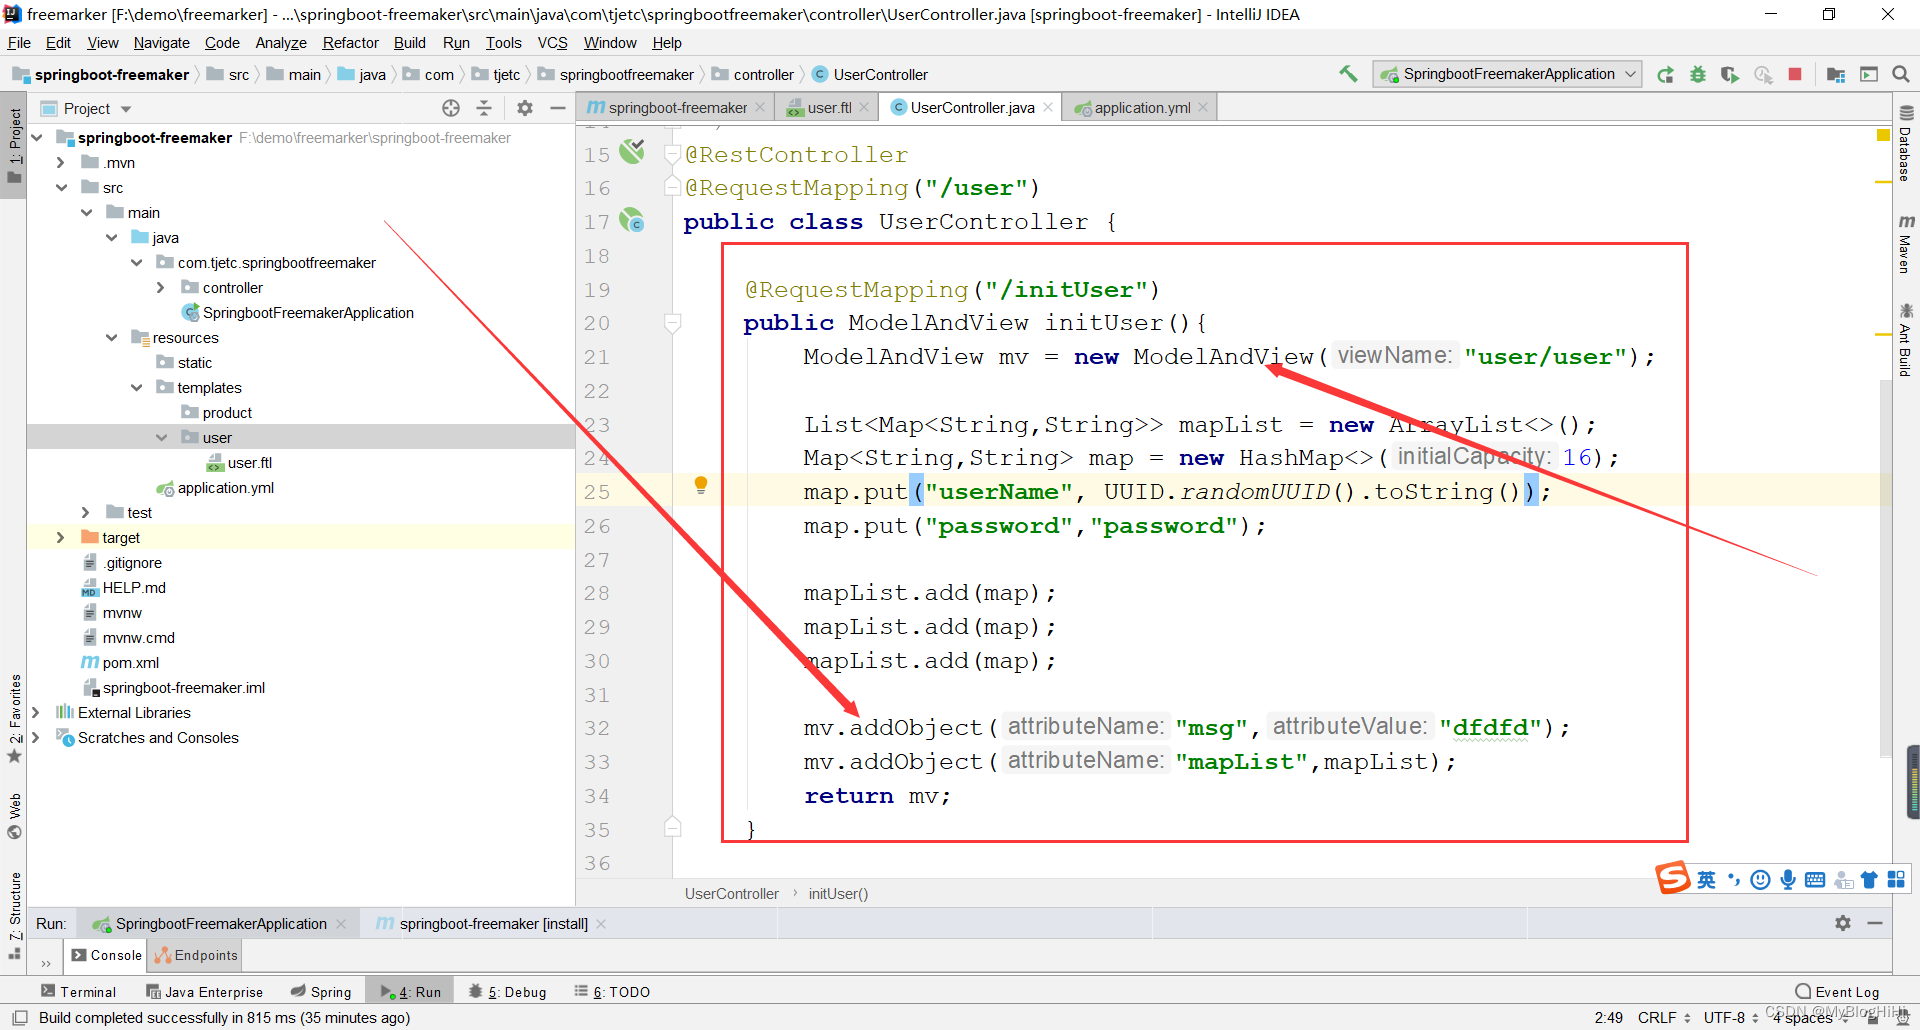This screenshot has height=1030, width=1920.
Task: Expand the .mvn folder
Action: tap(60, 163)
